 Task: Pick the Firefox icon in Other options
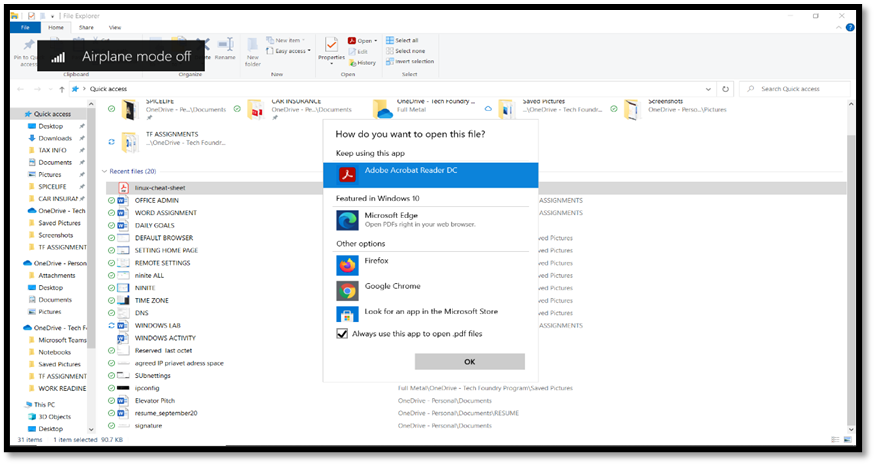(x=347, y=265)
